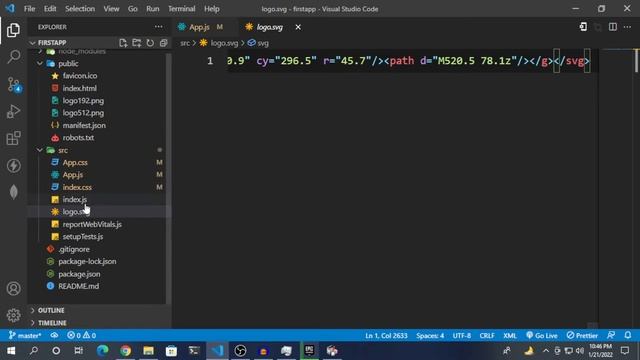Open the Go menu
The height and width of the screenshot is (360, 640).
(133, 9)
